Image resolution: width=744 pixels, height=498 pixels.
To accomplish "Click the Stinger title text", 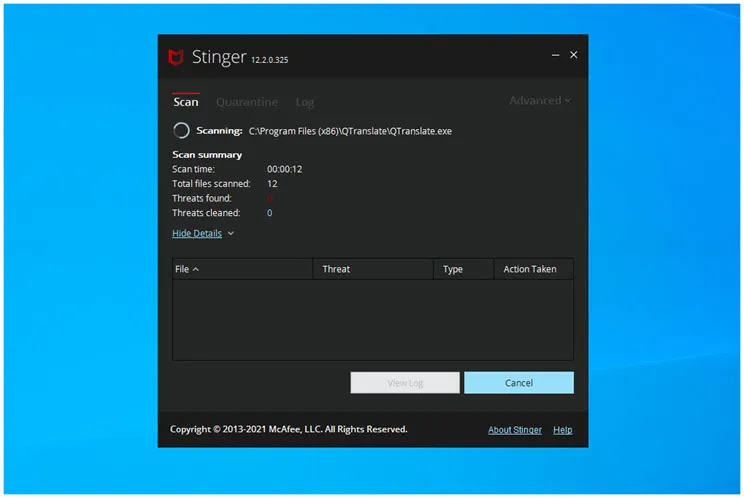I will 219,57.
